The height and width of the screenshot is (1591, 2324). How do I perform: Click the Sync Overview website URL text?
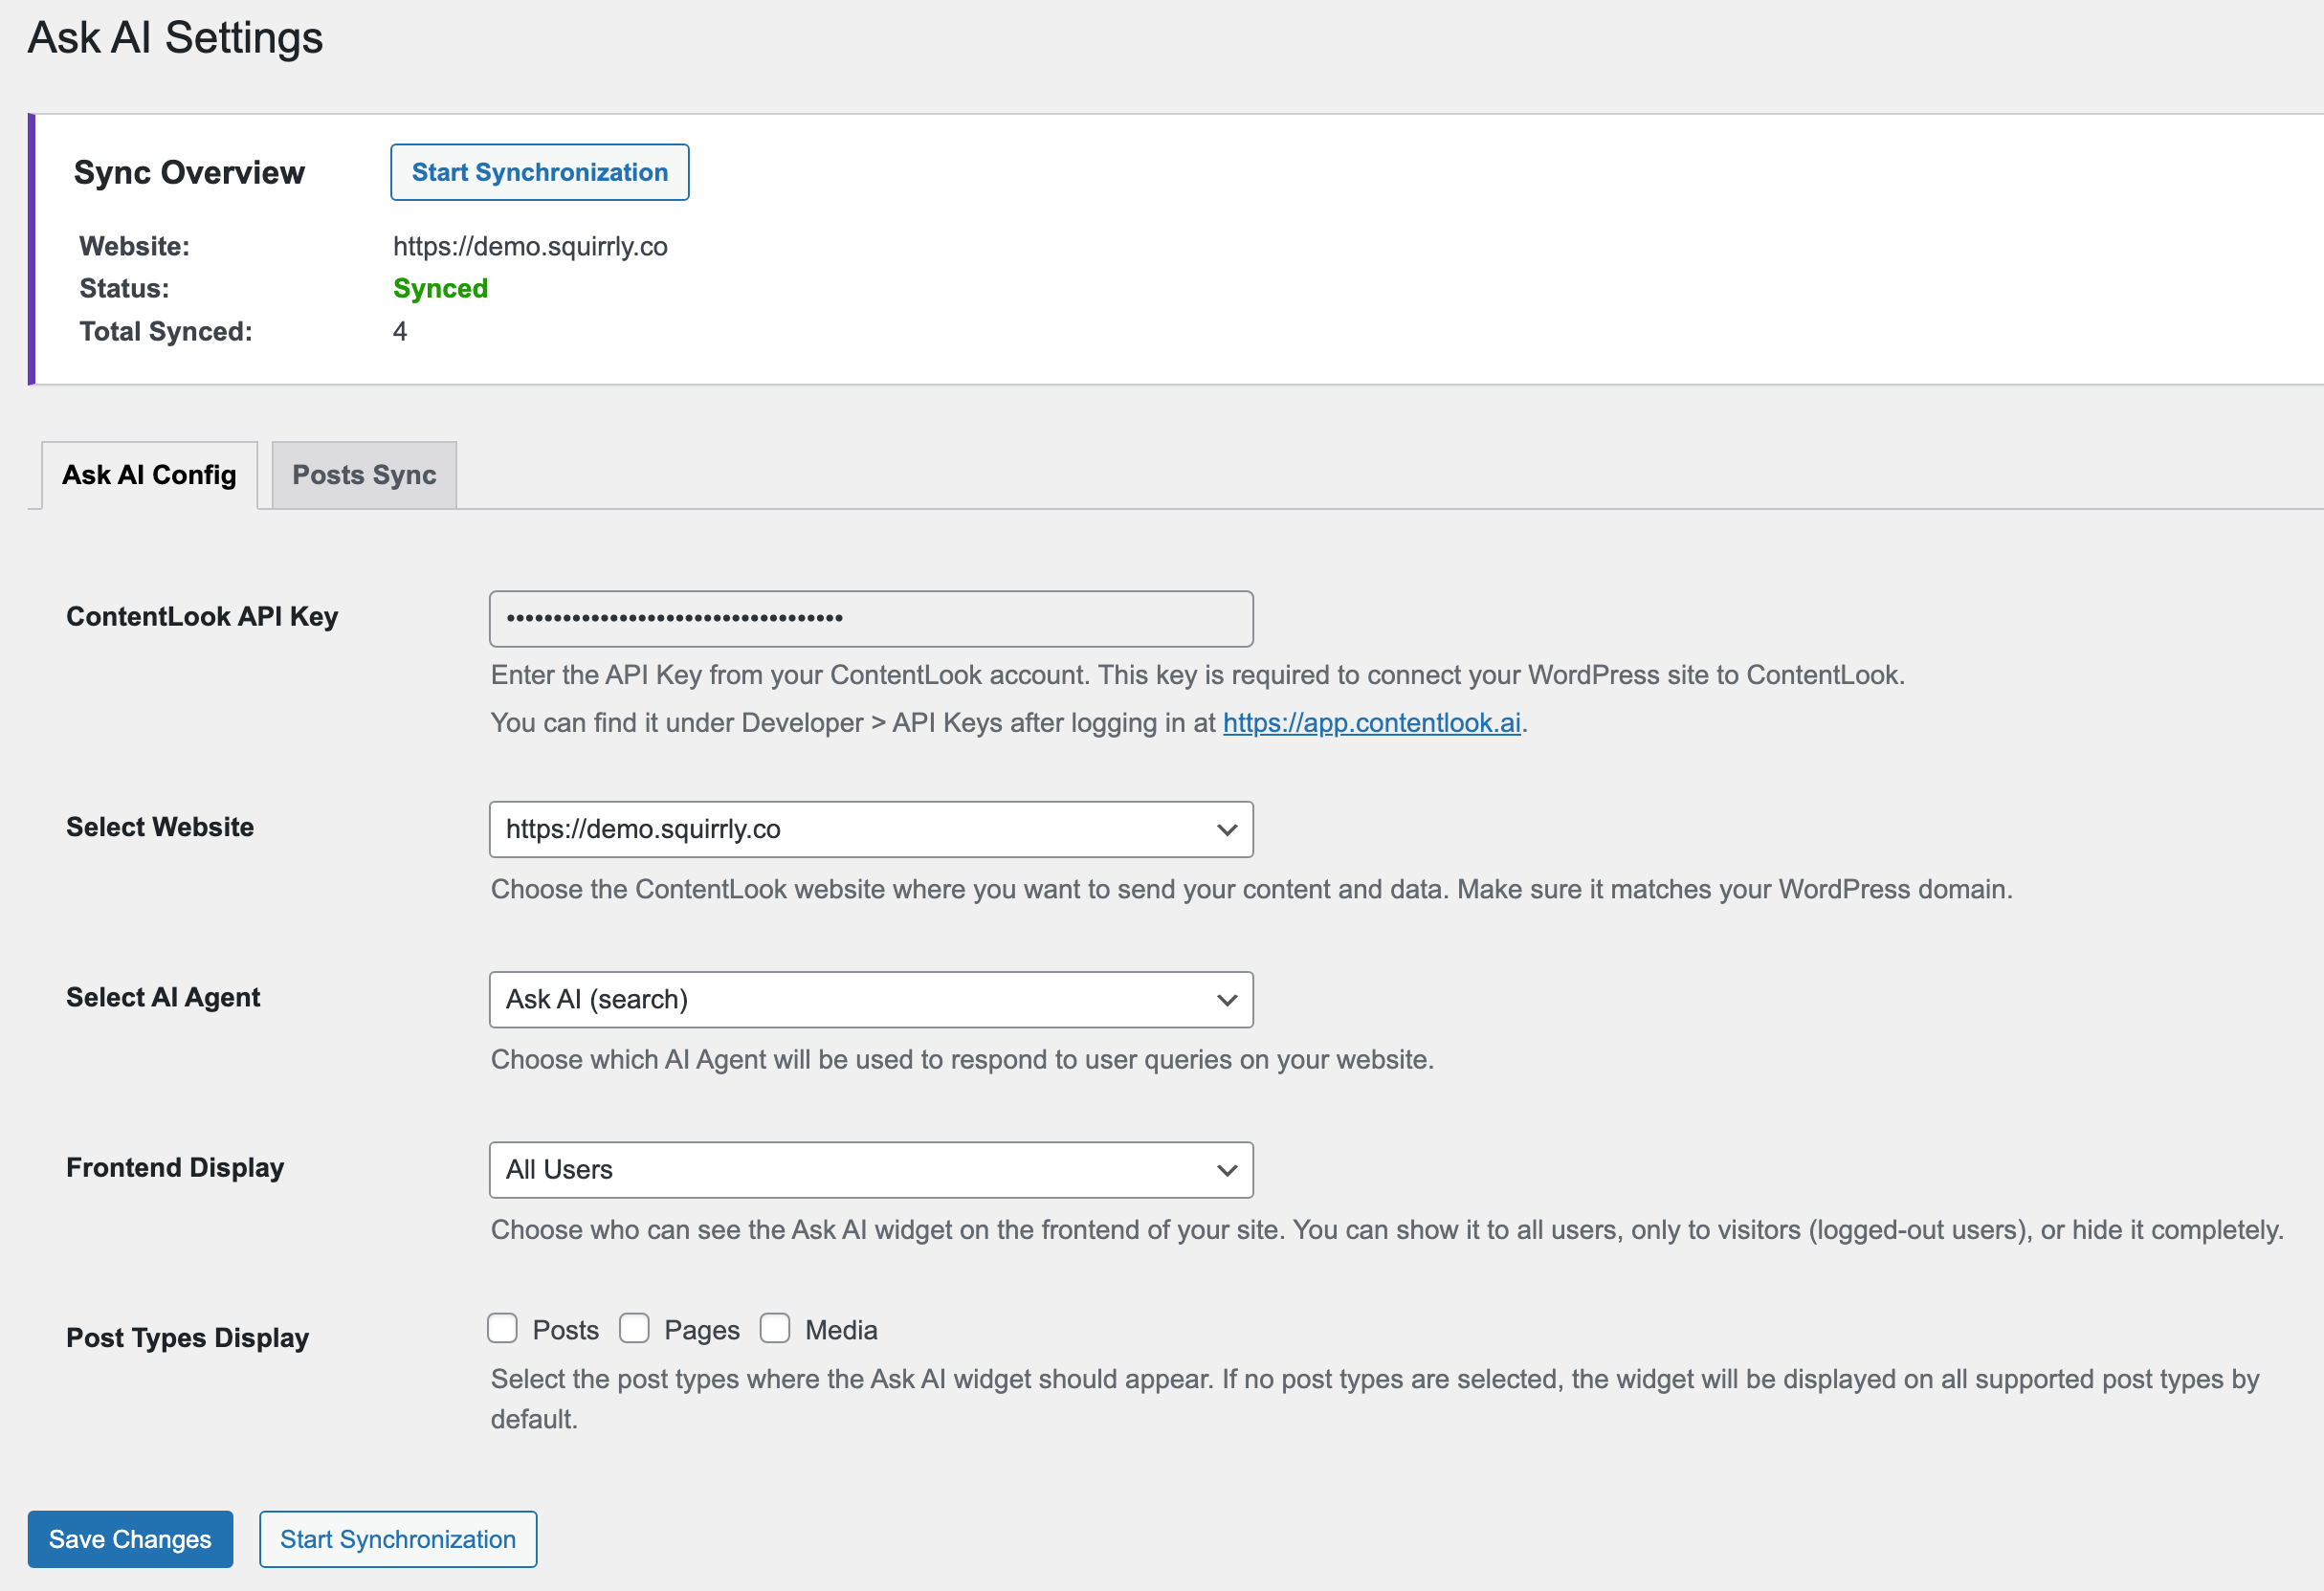click(x=529, y=246)
